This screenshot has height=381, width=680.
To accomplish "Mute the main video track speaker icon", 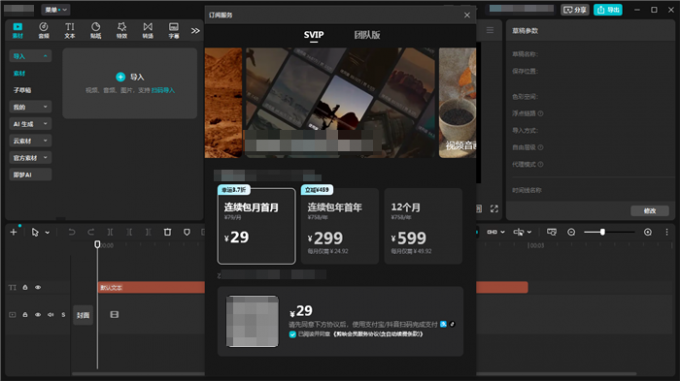I will [50, 315].
